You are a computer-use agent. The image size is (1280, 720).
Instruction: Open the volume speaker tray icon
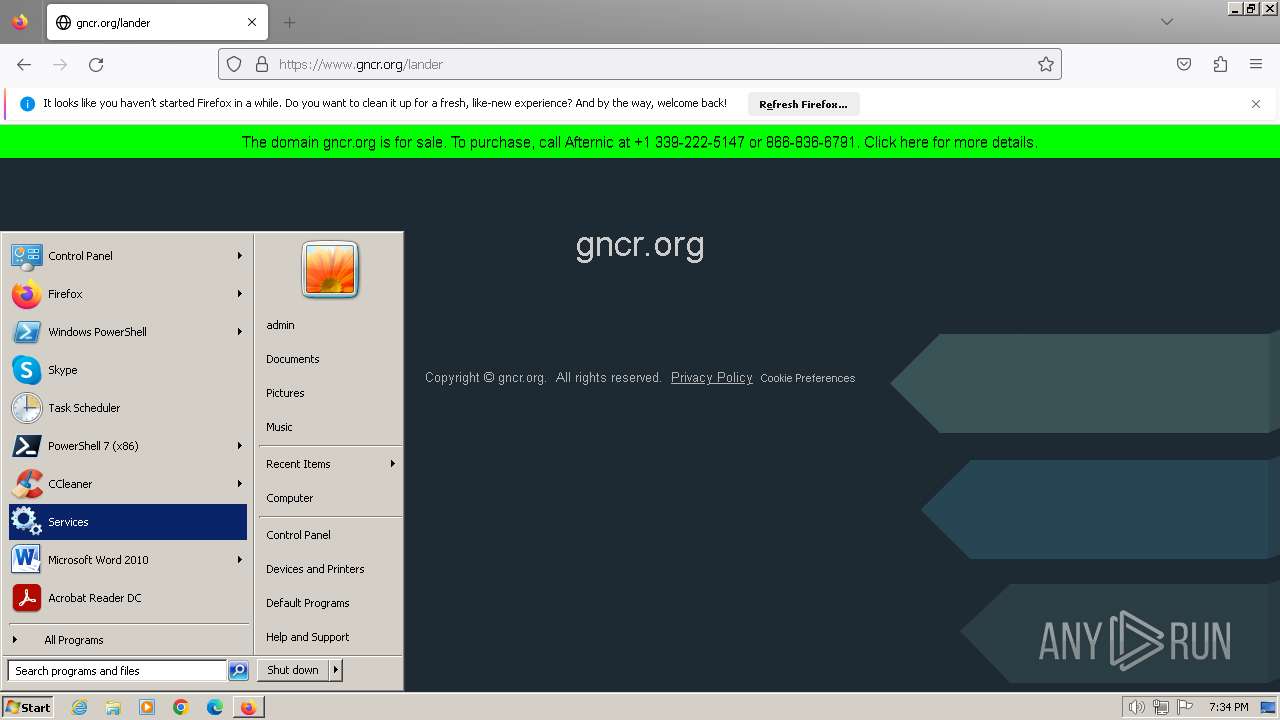[1136, 707]
